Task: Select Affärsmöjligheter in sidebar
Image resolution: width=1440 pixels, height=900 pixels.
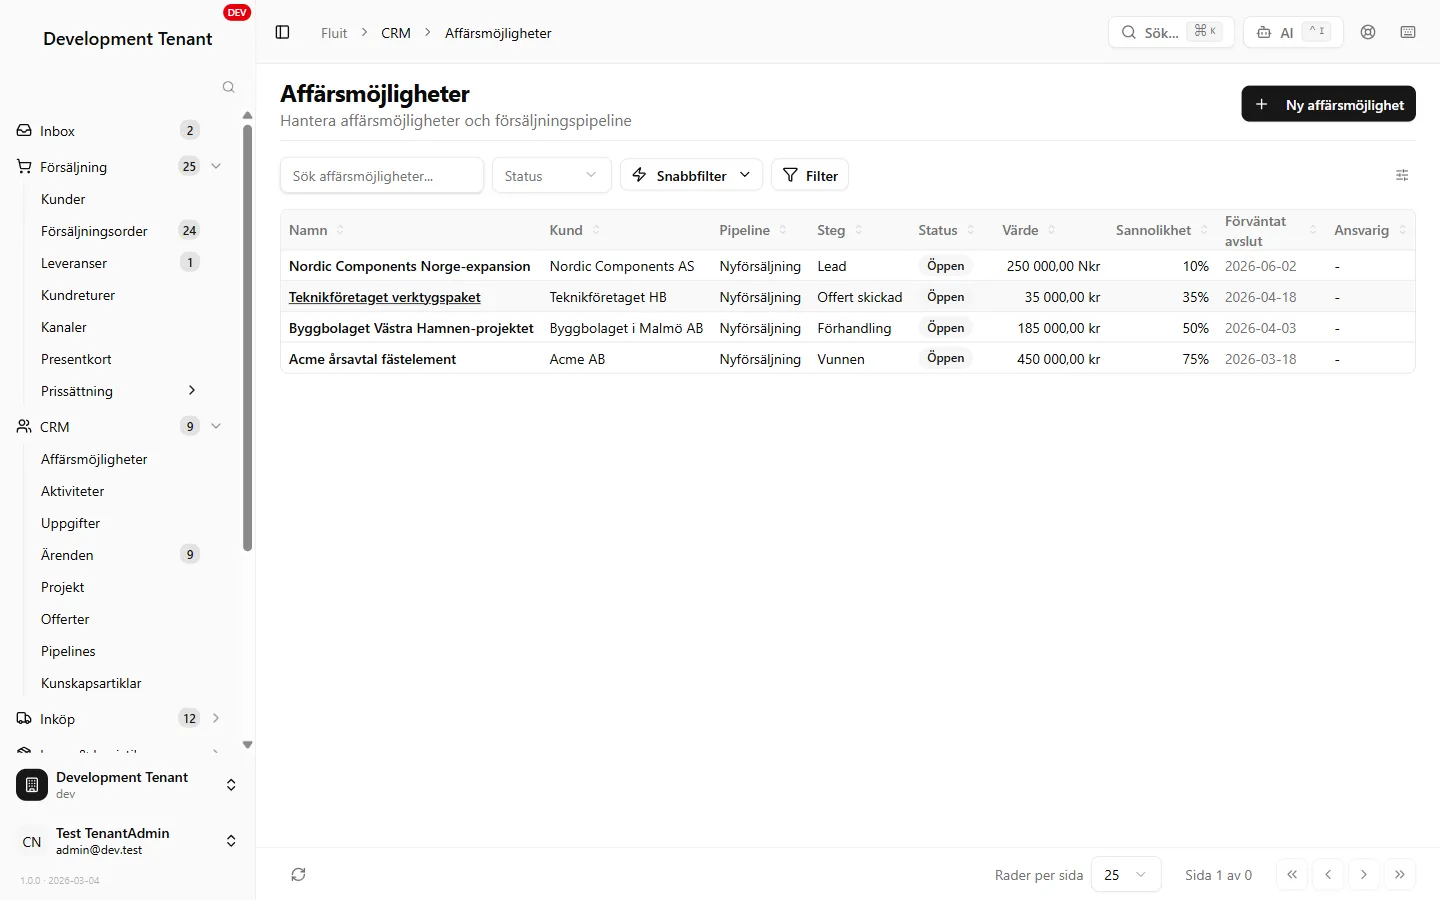Action: click(94, 459)
